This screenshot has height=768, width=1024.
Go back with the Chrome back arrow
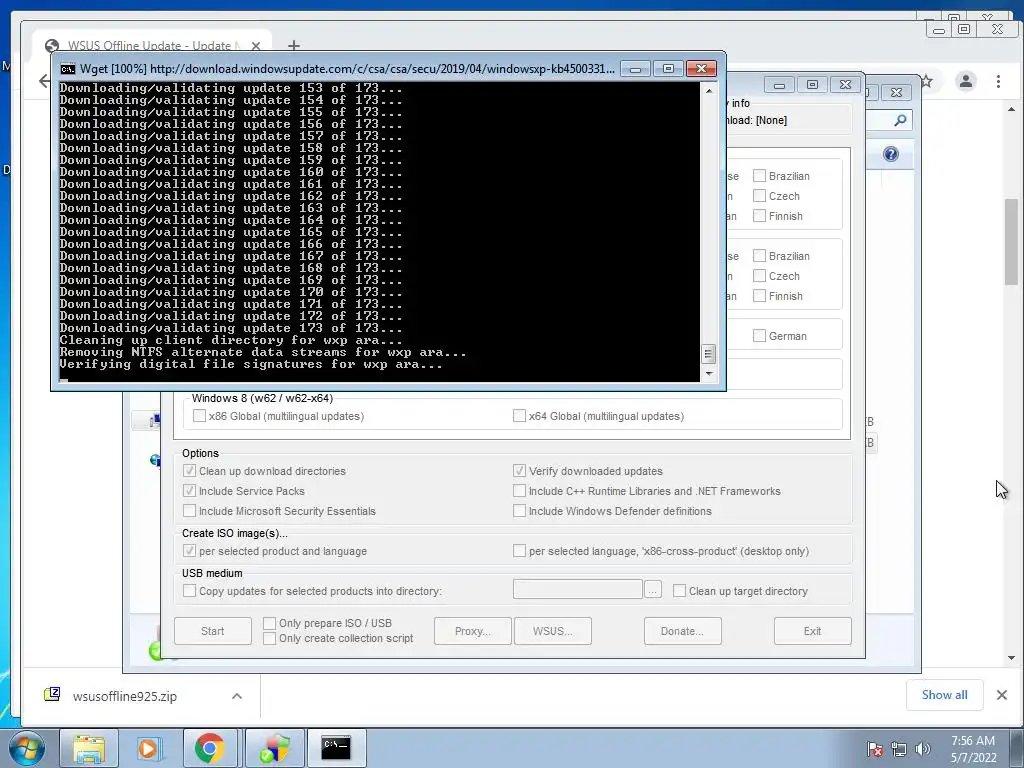tap(44, 81)
